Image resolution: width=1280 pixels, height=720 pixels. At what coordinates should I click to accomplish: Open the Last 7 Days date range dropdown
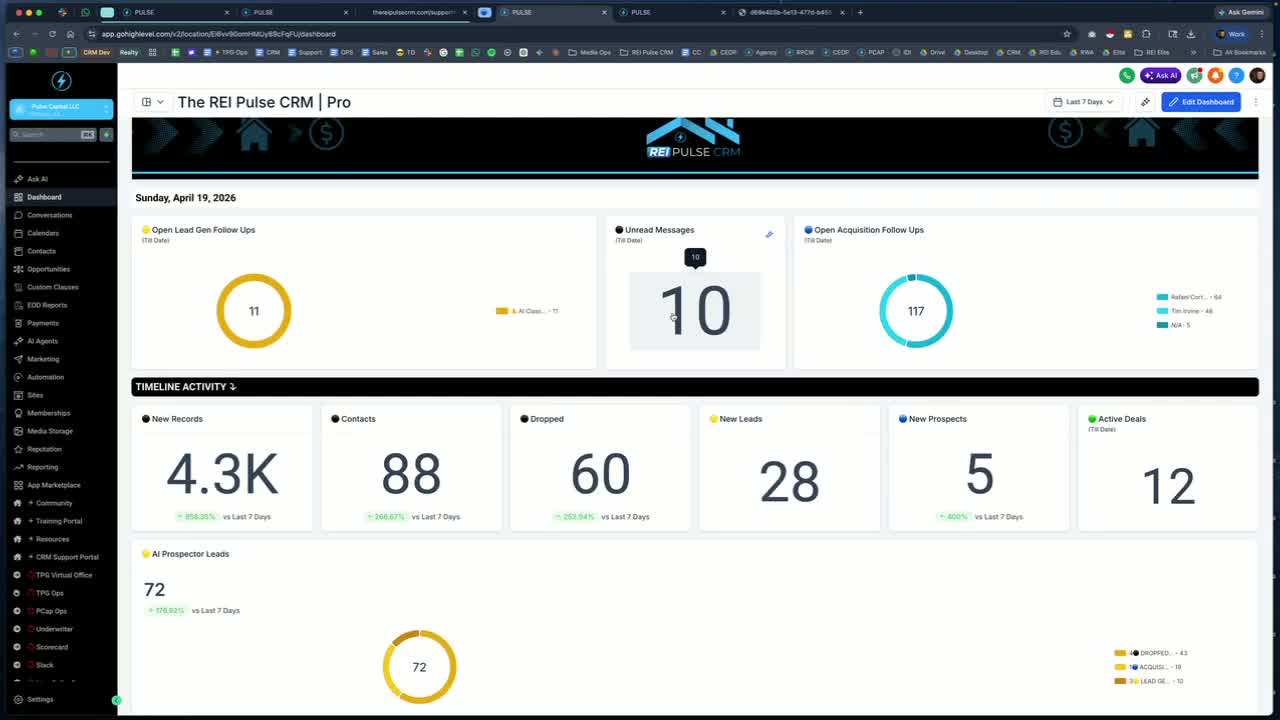[x=1083, y=102]
